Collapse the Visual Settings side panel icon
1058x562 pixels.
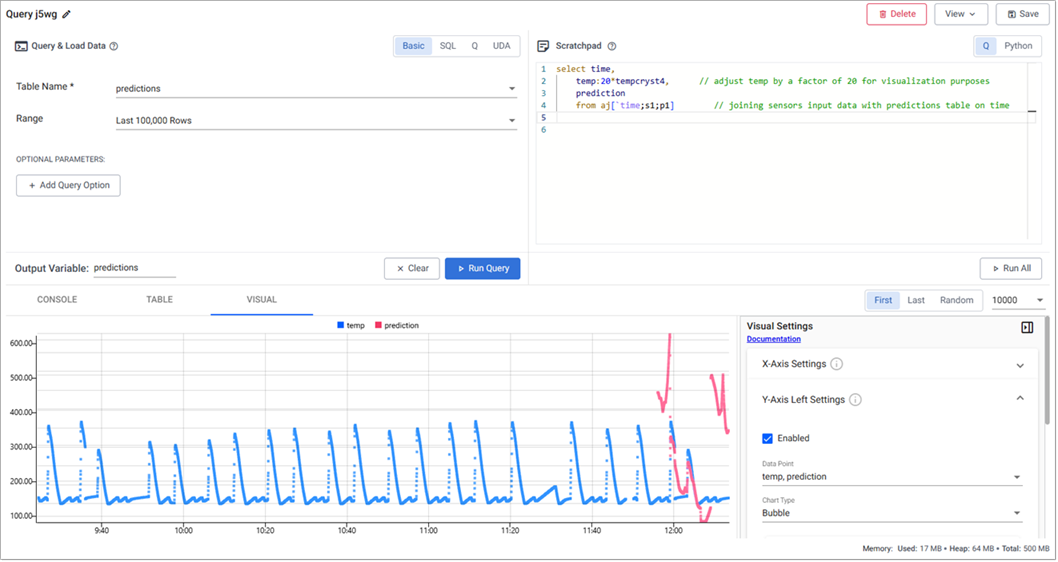tap(1027, 327)
